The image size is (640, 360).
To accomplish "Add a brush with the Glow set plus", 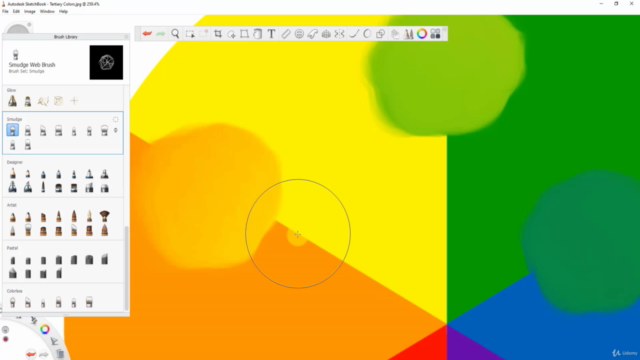I will point(74,101).
